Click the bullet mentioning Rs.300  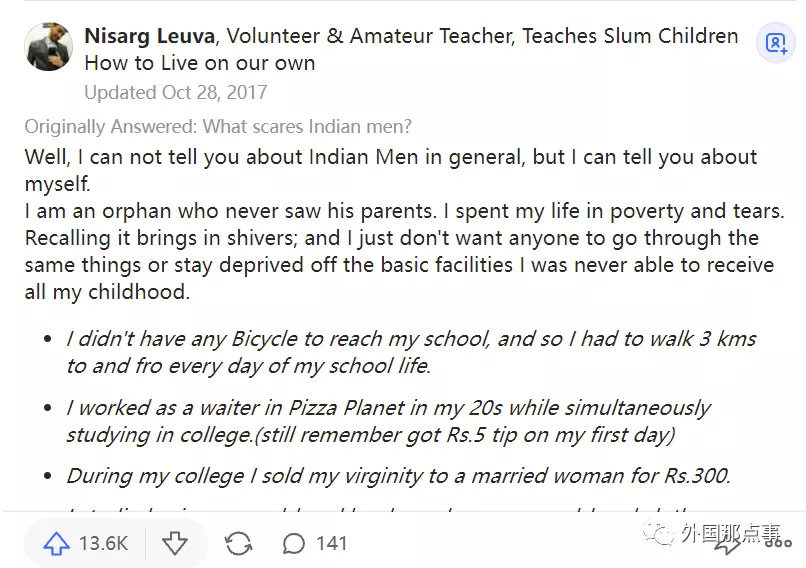click(x=398, y=476)
